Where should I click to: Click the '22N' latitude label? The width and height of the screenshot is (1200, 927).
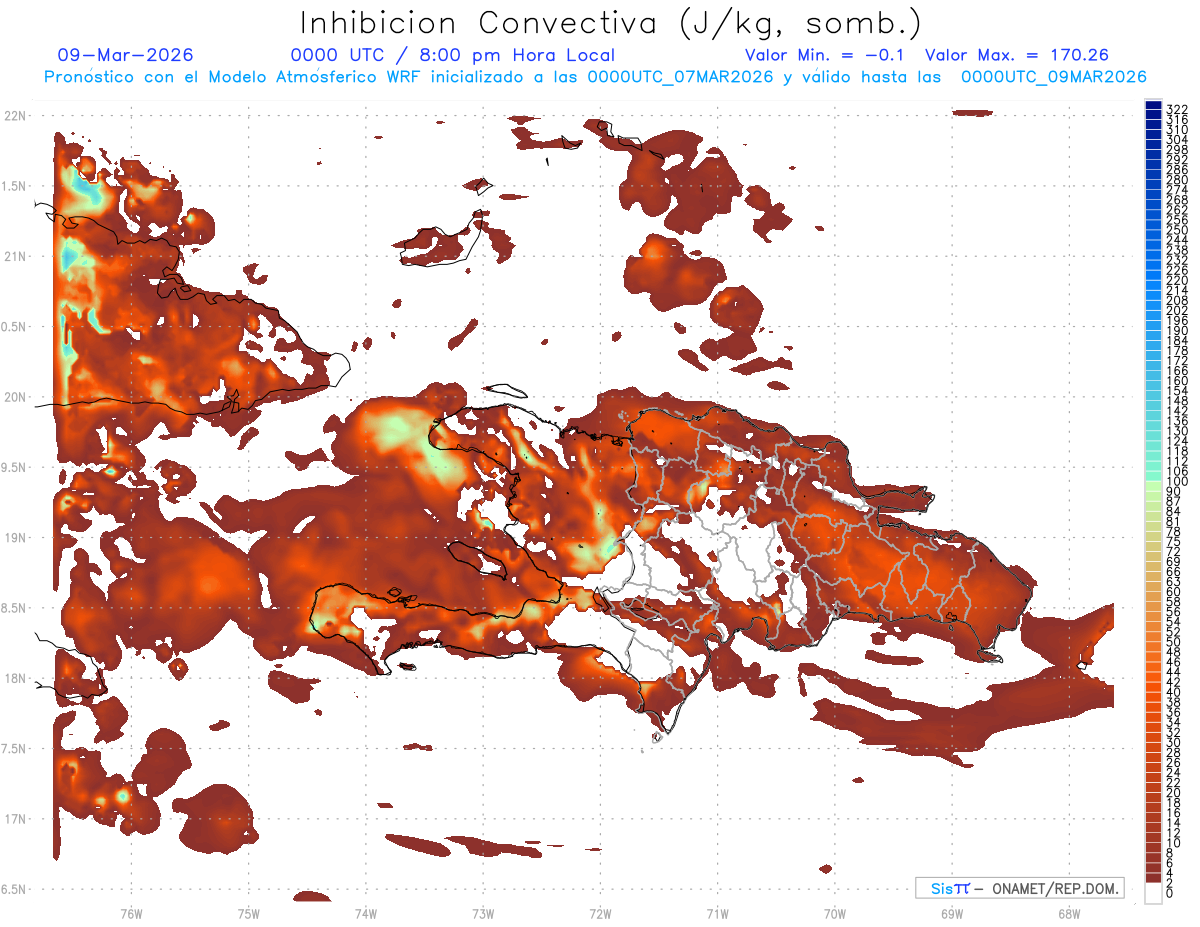pos(15,116)
